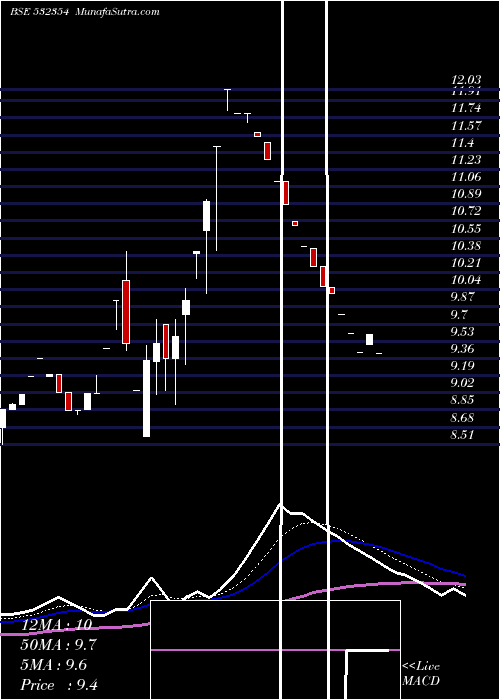Select the 5MA : 9.6 legend entry
The image size is (500, 700).
[x=54, y=665]
